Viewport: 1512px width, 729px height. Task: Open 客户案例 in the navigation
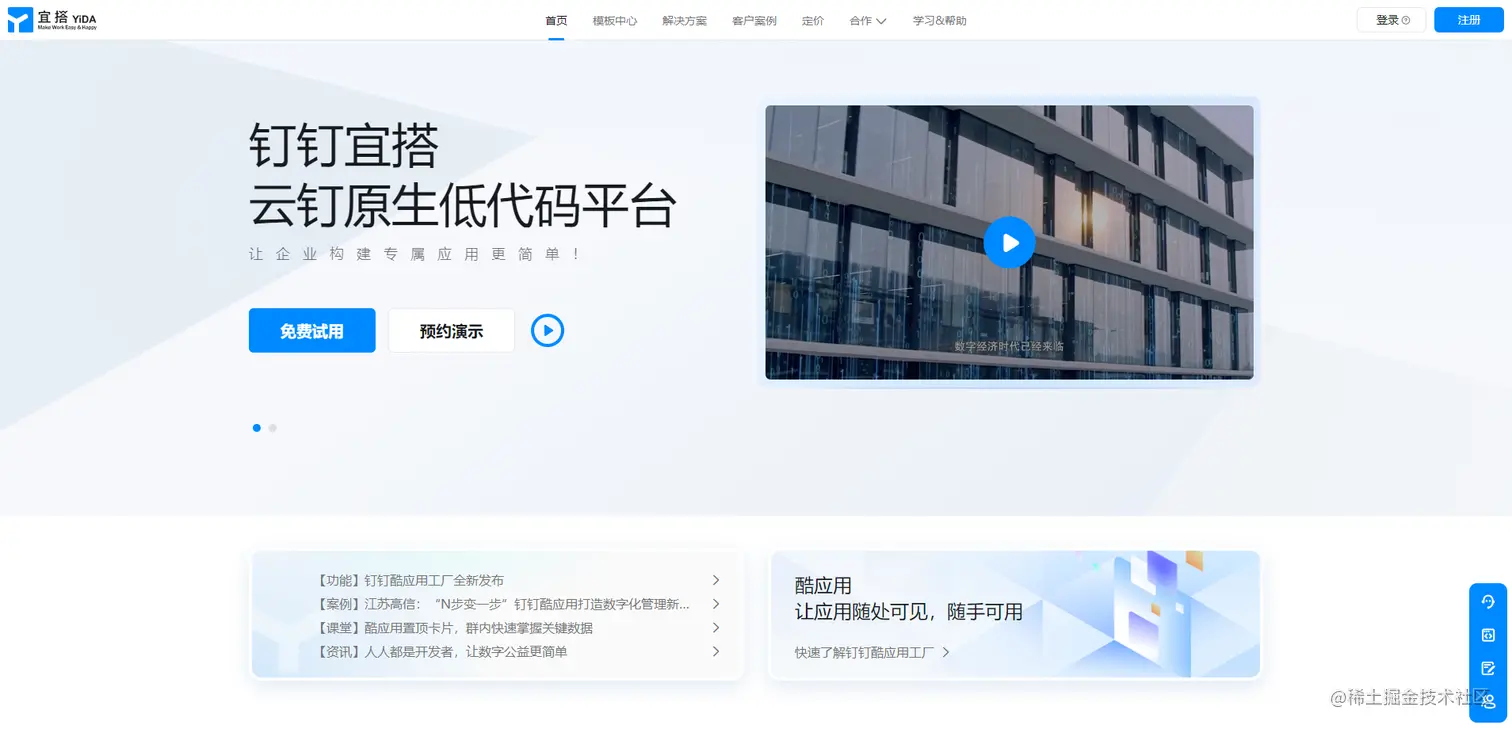click(754, 21)
